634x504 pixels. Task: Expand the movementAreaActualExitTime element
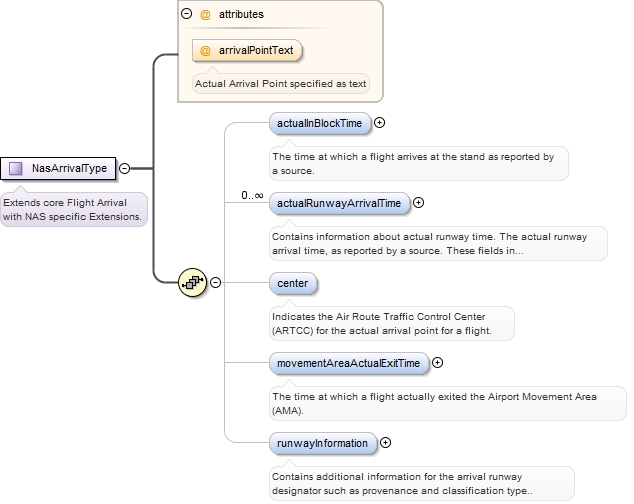click(x=437, y=363)
